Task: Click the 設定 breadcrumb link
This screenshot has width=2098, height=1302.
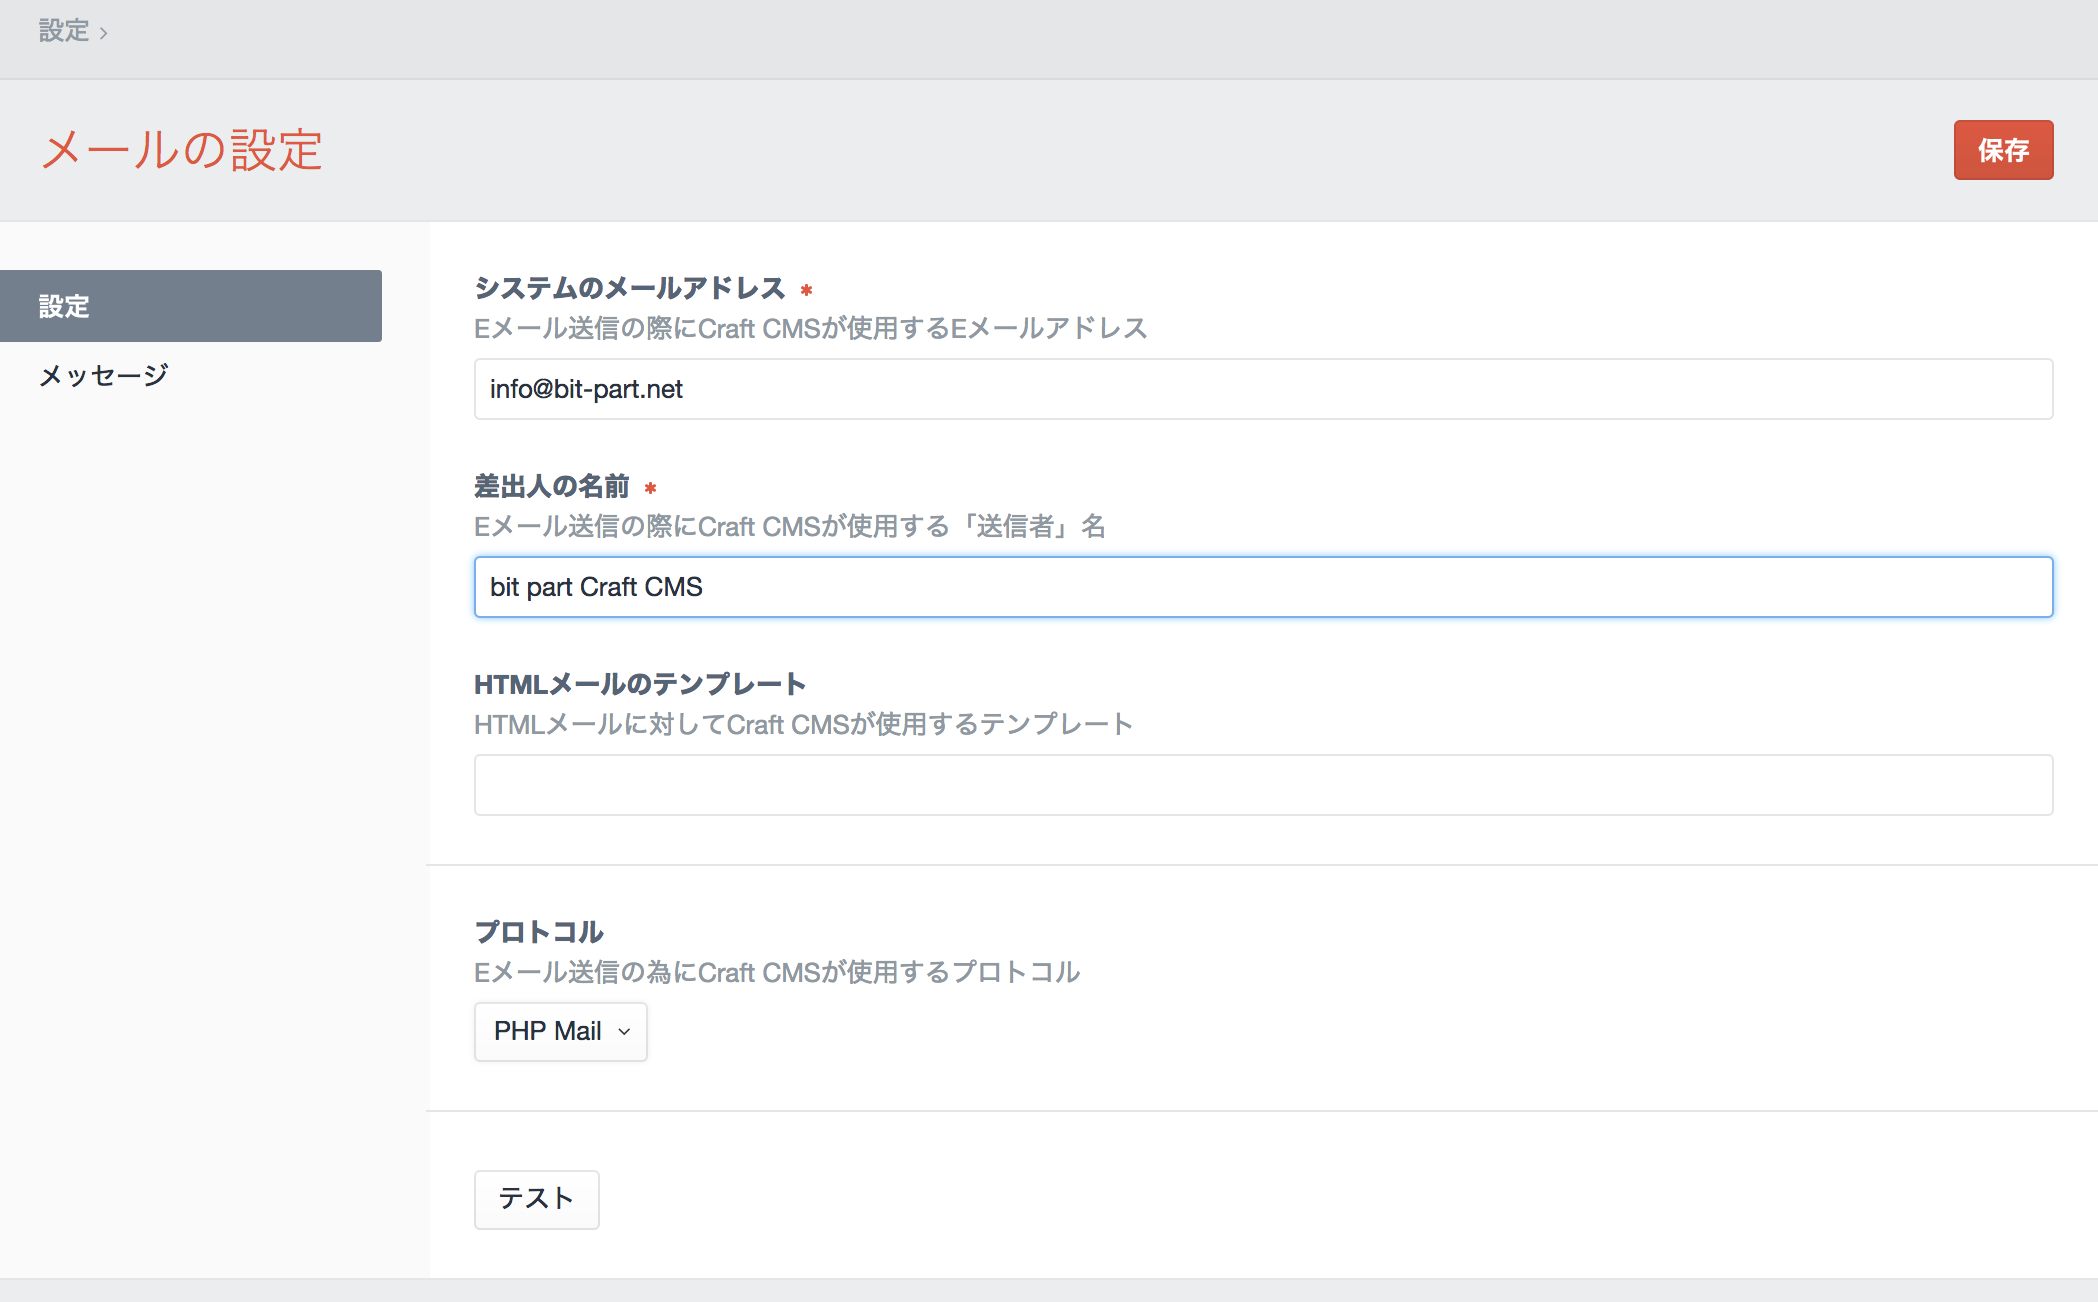Action: 64,31
